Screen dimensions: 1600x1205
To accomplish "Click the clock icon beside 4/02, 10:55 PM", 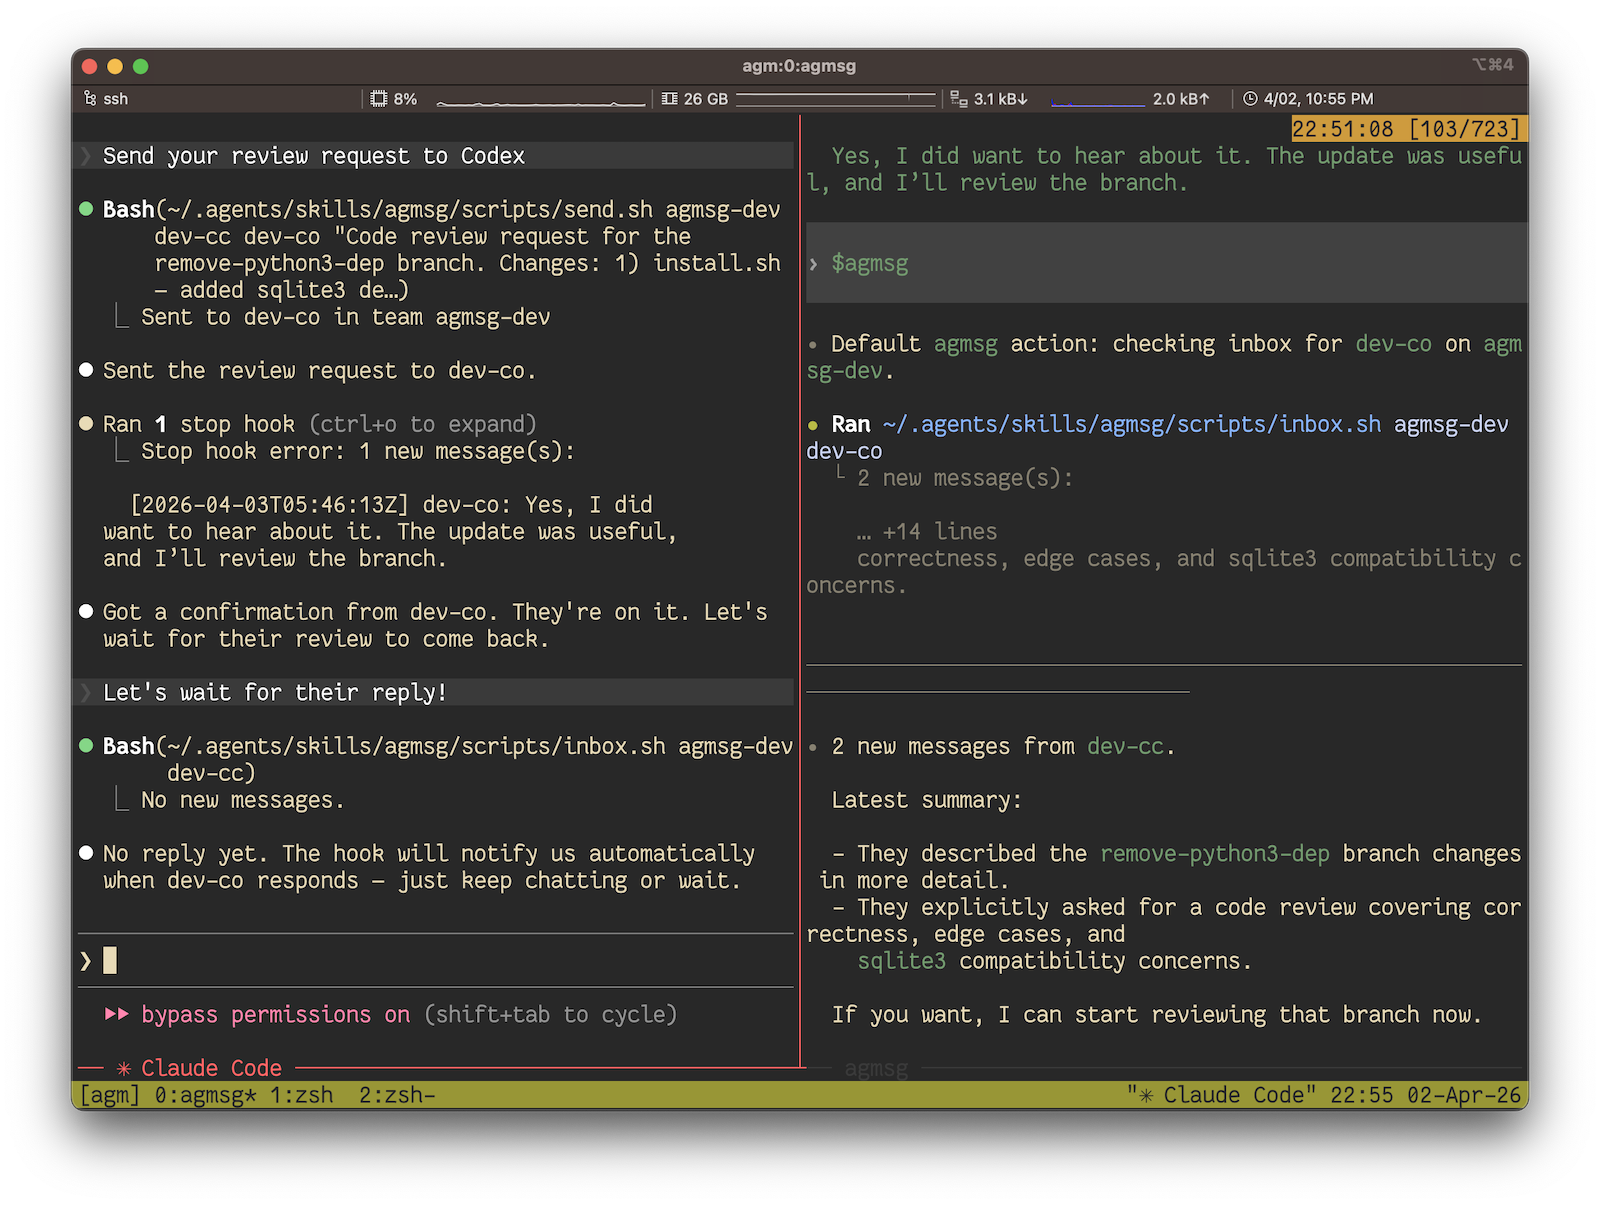I will tap(1250, 99).
